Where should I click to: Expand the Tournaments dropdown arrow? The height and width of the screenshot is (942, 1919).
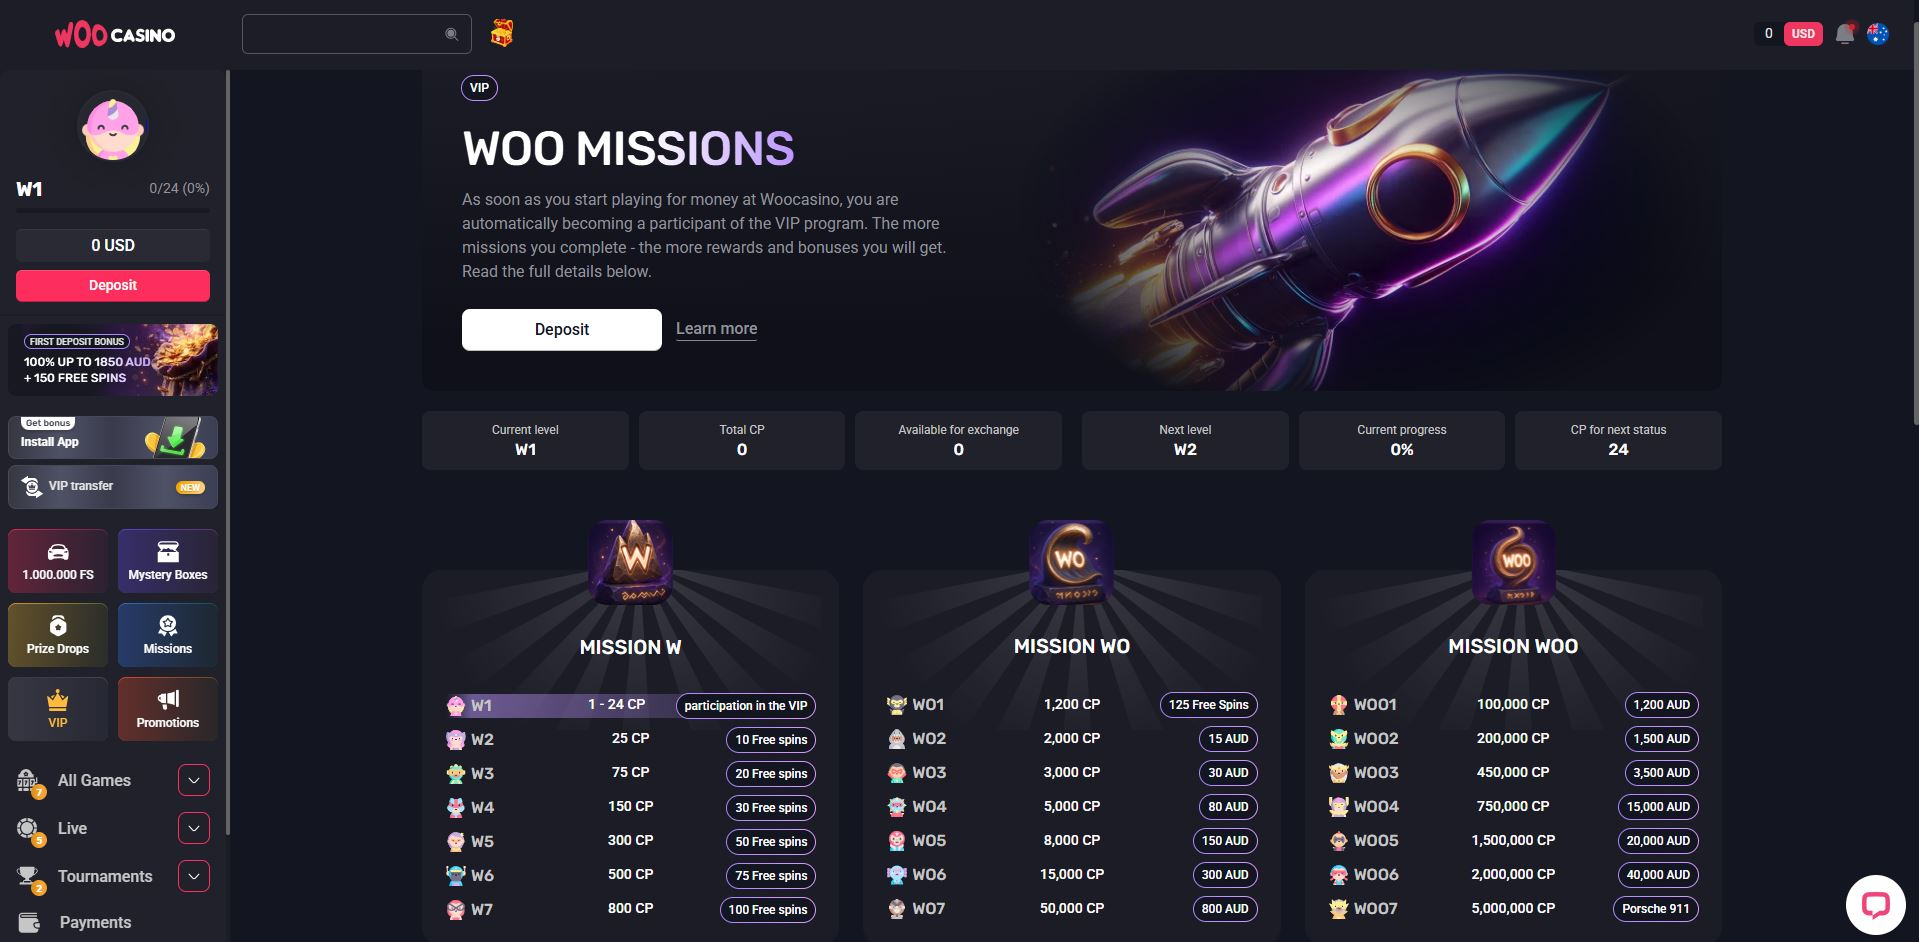194,876
